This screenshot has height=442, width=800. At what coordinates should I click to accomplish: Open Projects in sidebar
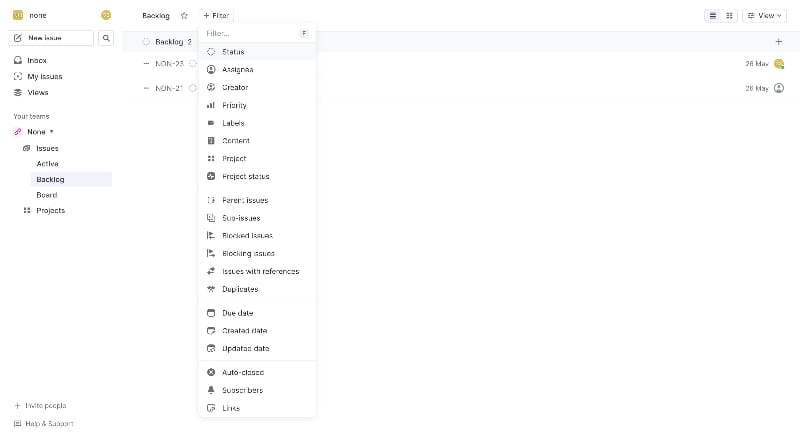click(51, 210)
